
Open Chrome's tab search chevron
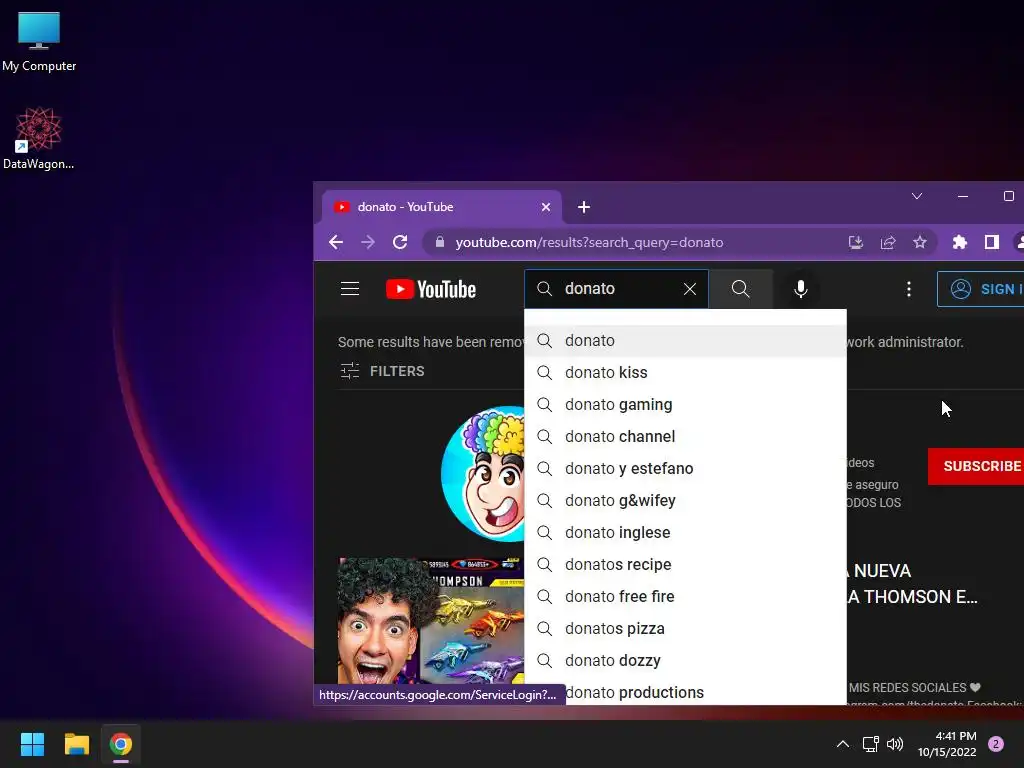point(917,196)
